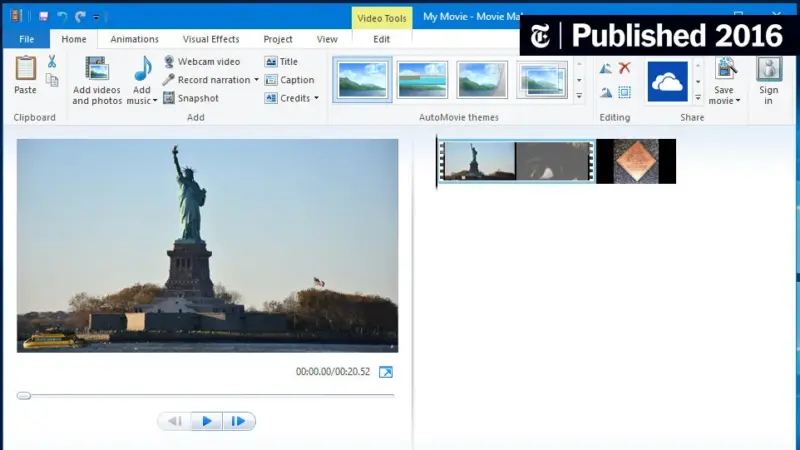Add a Title to the movie
The image size is (800, 450).
pyautogui.click(x=281, y=62)
